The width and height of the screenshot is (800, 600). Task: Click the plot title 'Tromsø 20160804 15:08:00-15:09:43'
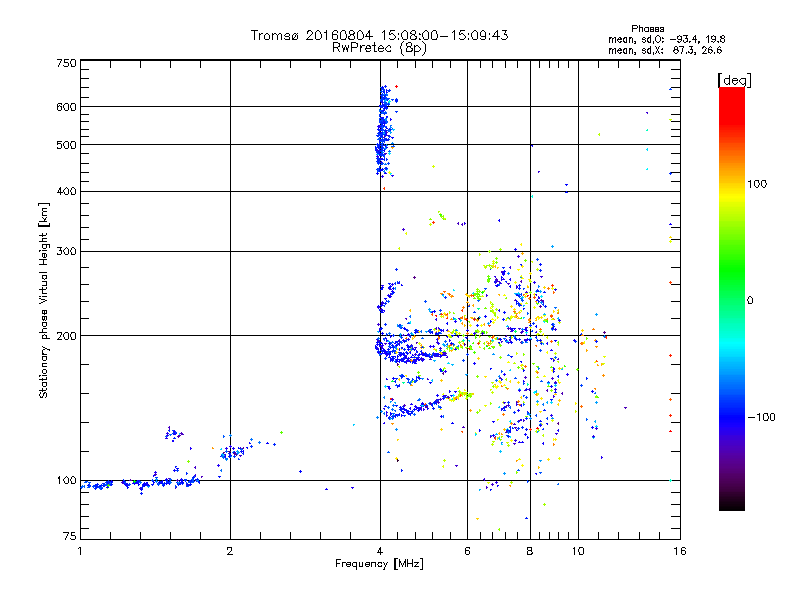379,35
